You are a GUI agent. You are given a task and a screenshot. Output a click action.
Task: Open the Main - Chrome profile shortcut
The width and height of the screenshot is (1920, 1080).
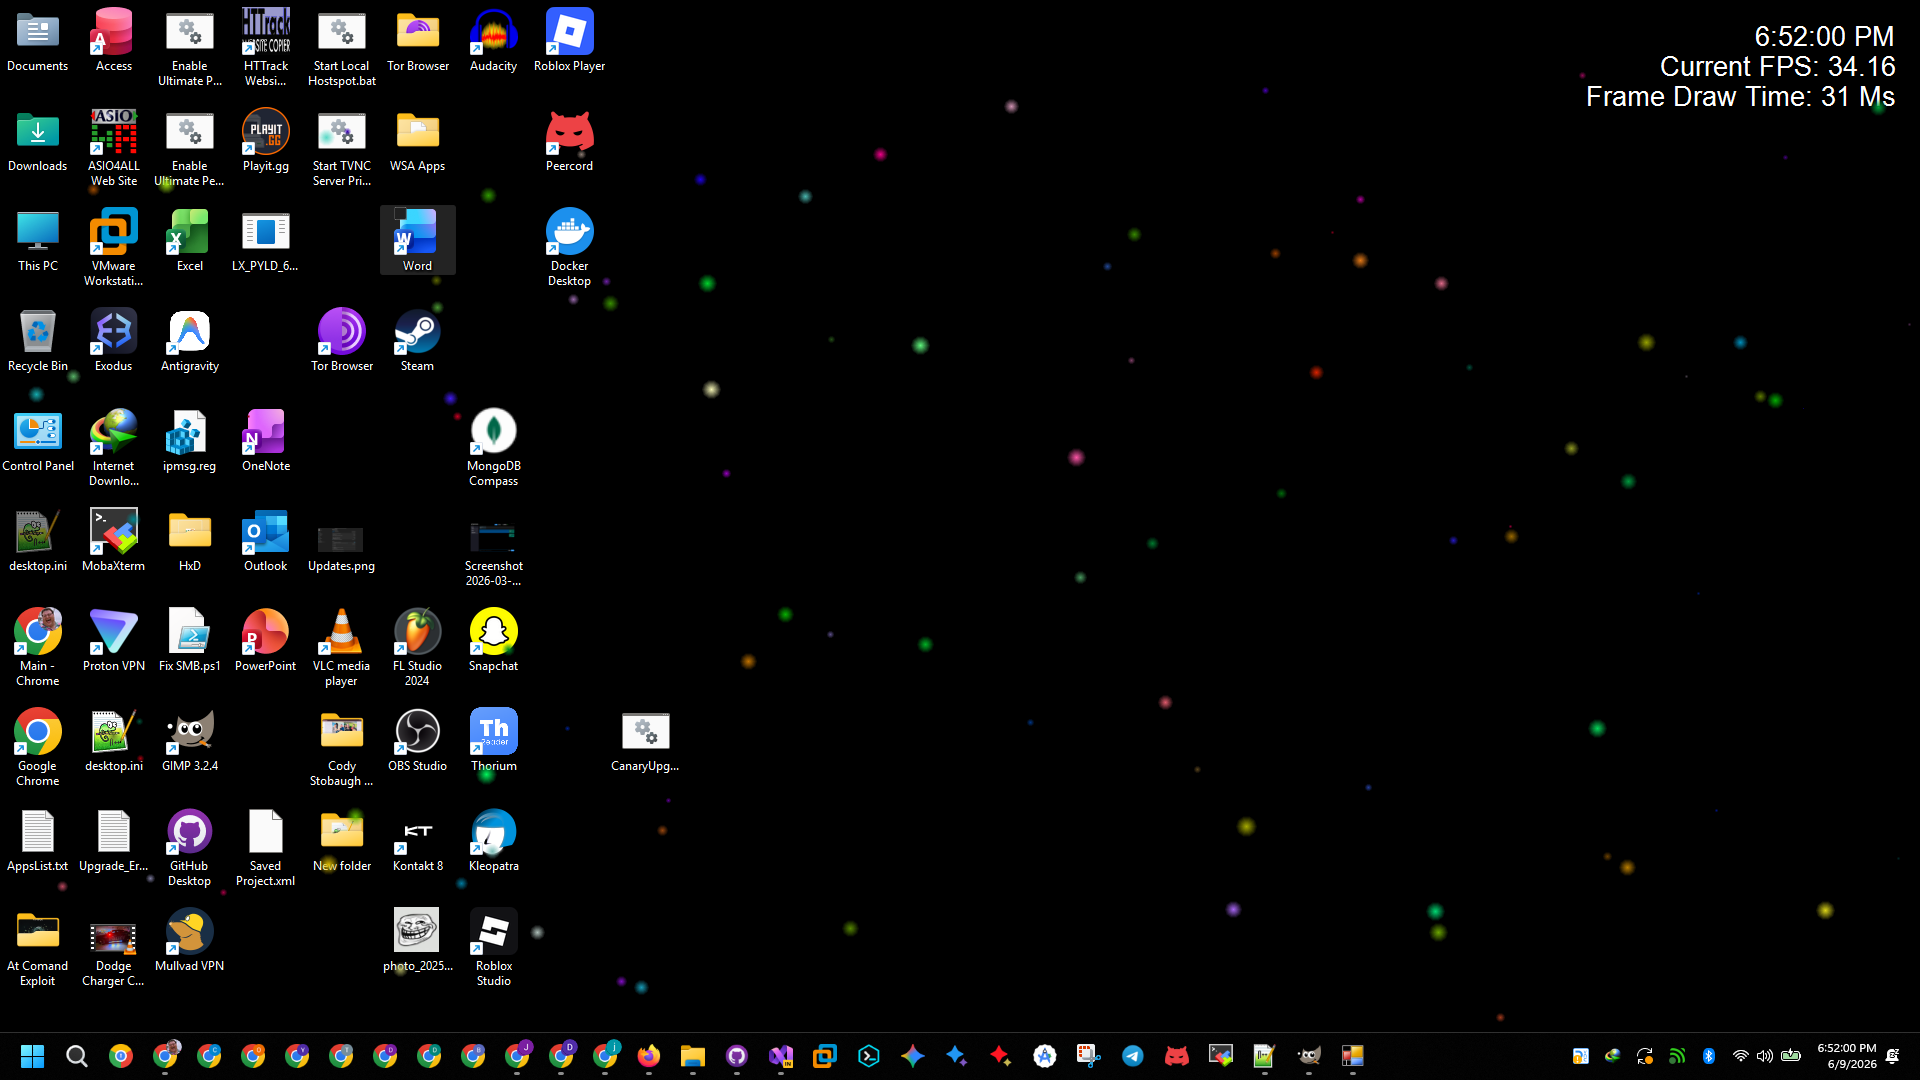[x=37, y=647]
